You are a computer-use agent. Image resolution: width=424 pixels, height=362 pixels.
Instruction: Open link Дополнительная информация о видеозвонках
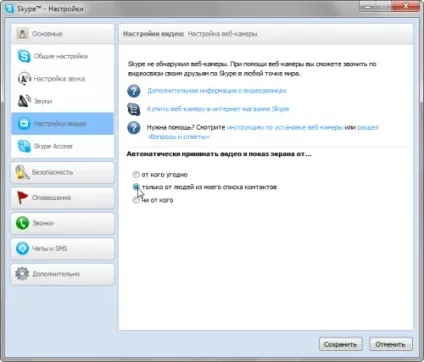pyautogui.click(x=217, y=91)
